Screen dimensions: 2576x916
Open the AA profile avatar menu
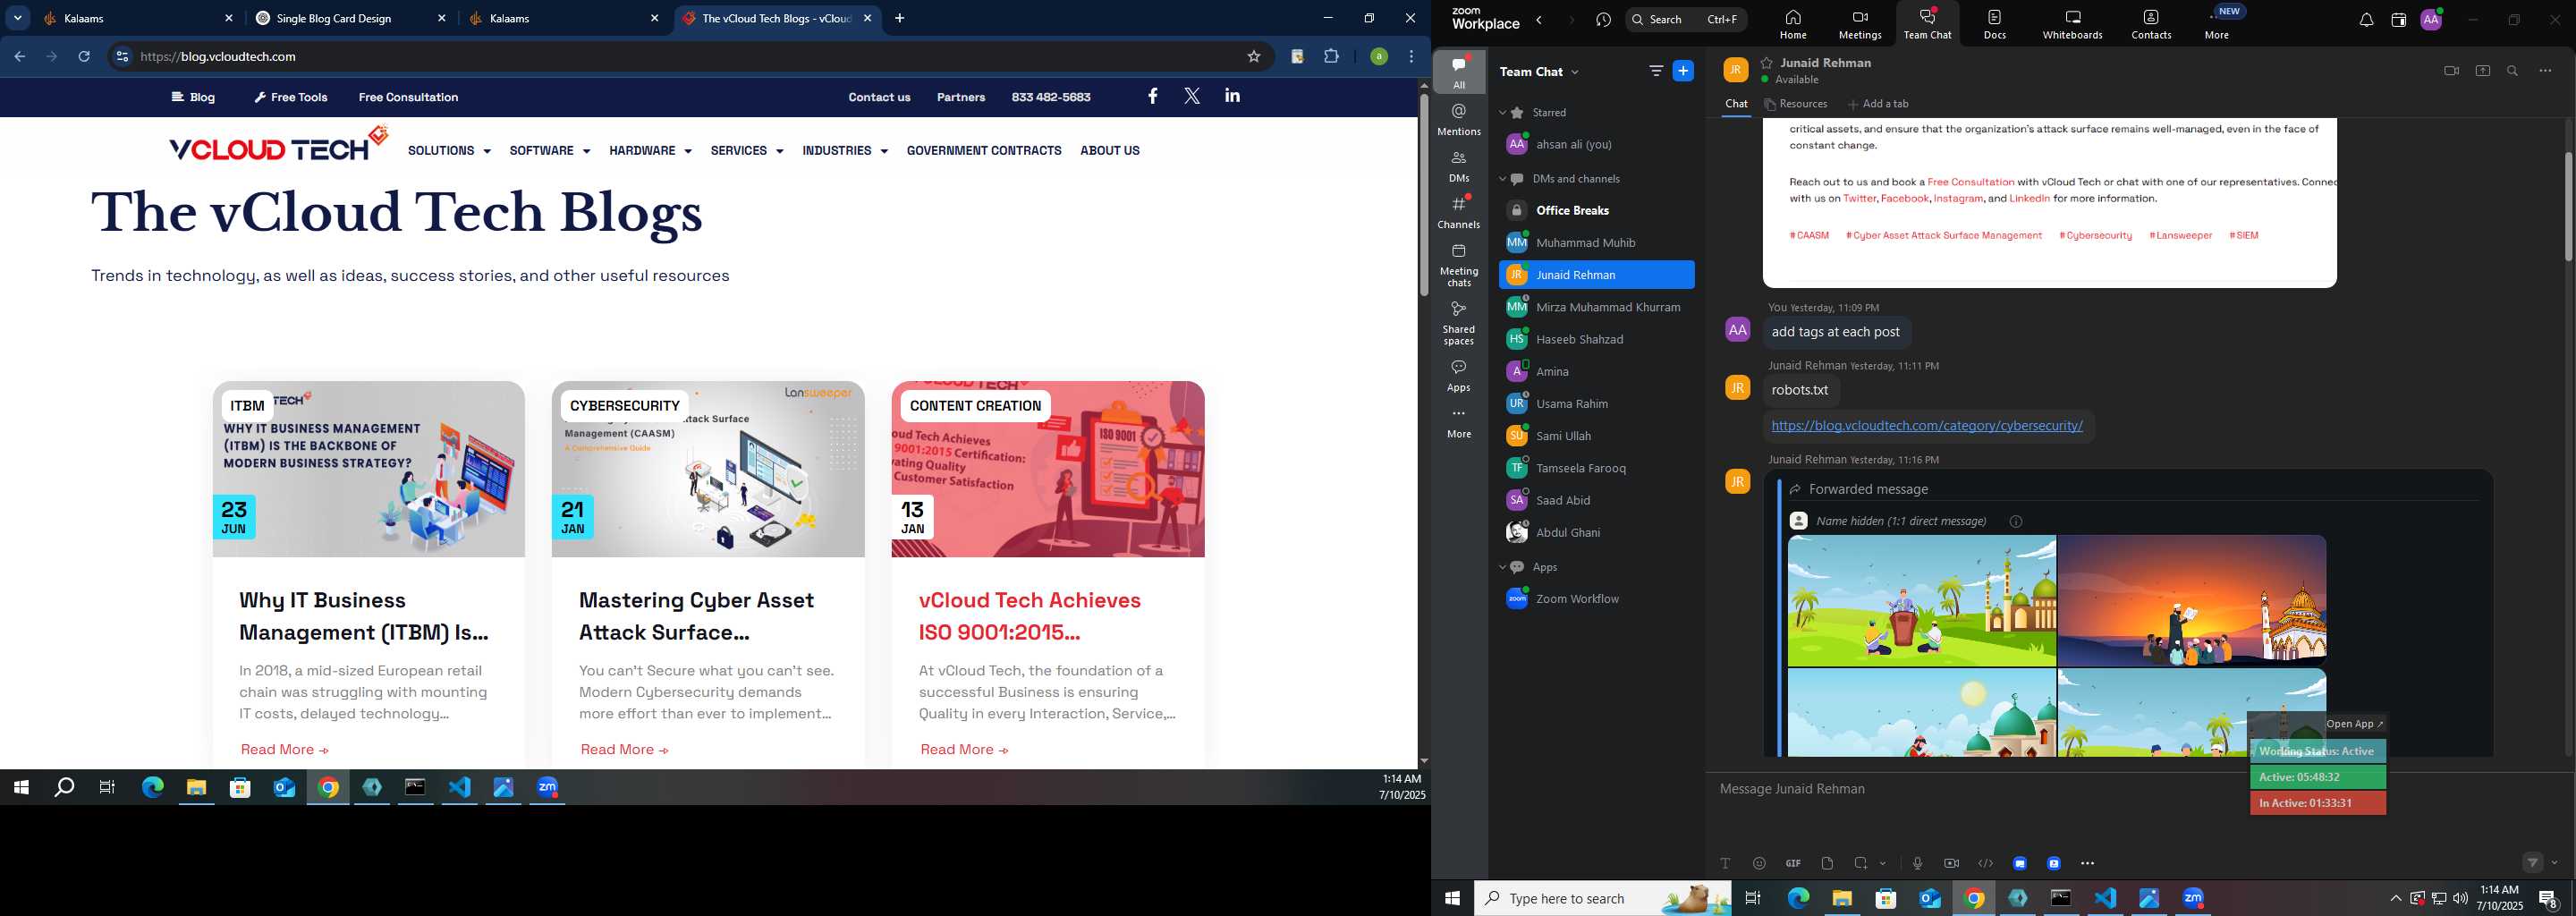pyautogui.click(x=2431, y=19)
